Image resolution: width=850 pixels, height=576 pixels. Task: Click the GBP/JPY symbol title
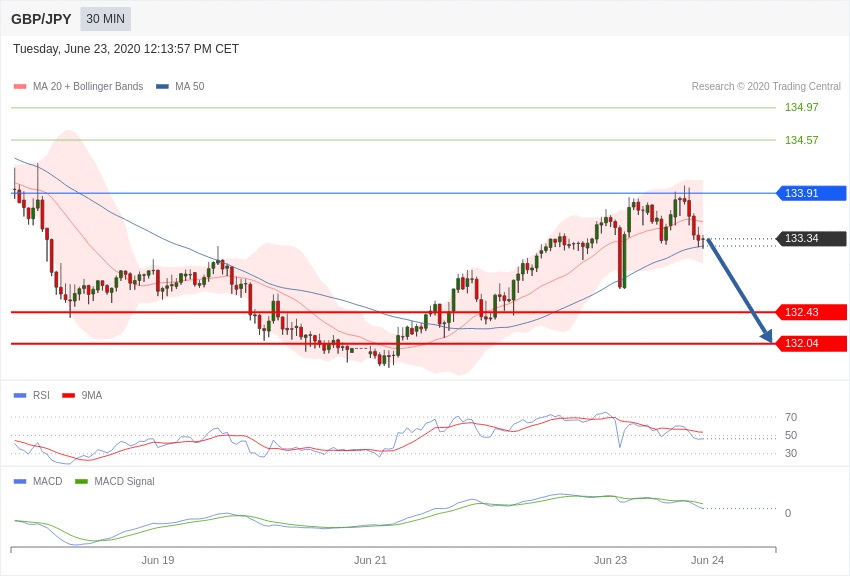[x=41, y=19]
